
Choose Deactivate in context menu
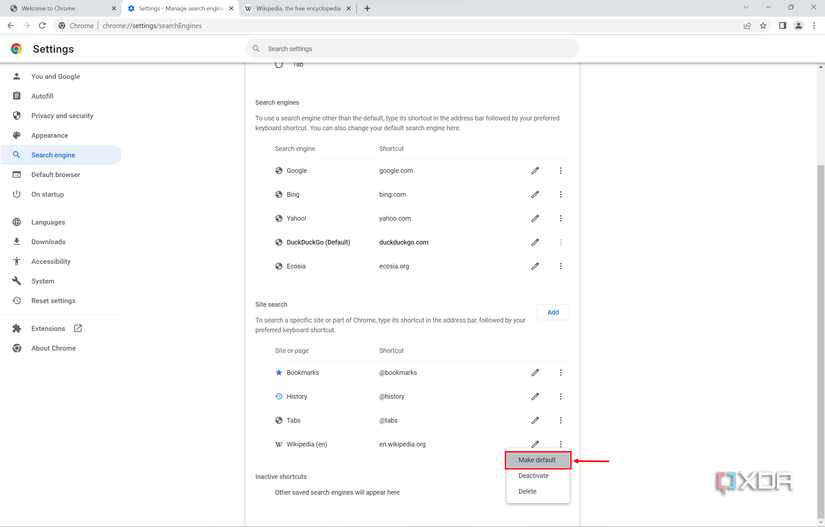[538, 475]
